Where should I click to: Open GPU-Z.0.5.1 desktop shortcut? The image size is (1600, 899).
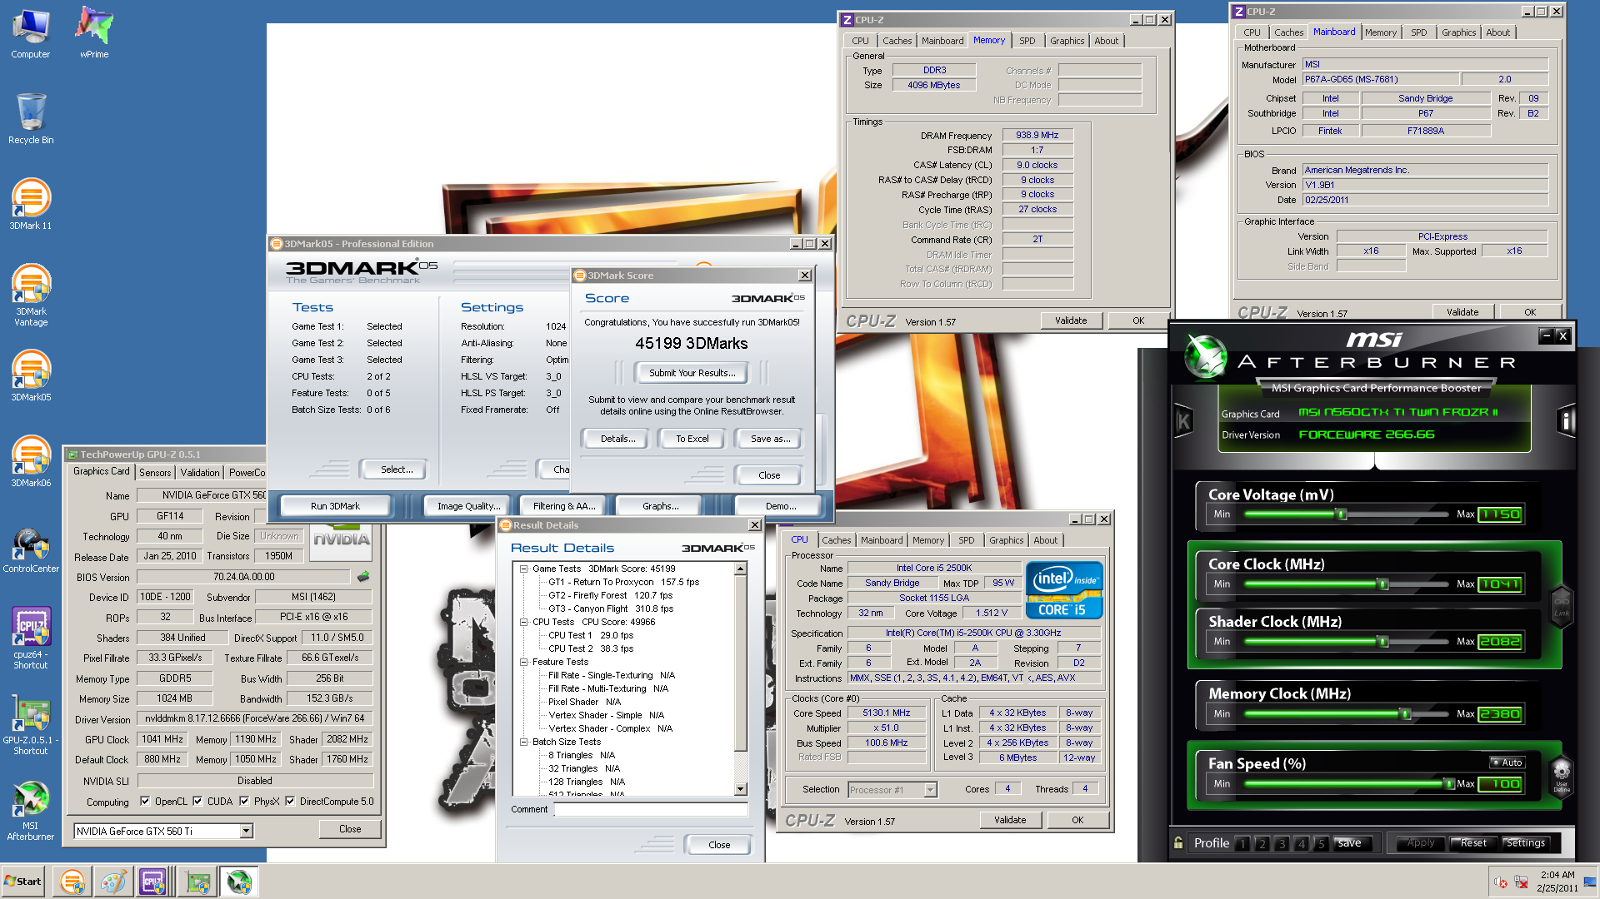point(31,723)
